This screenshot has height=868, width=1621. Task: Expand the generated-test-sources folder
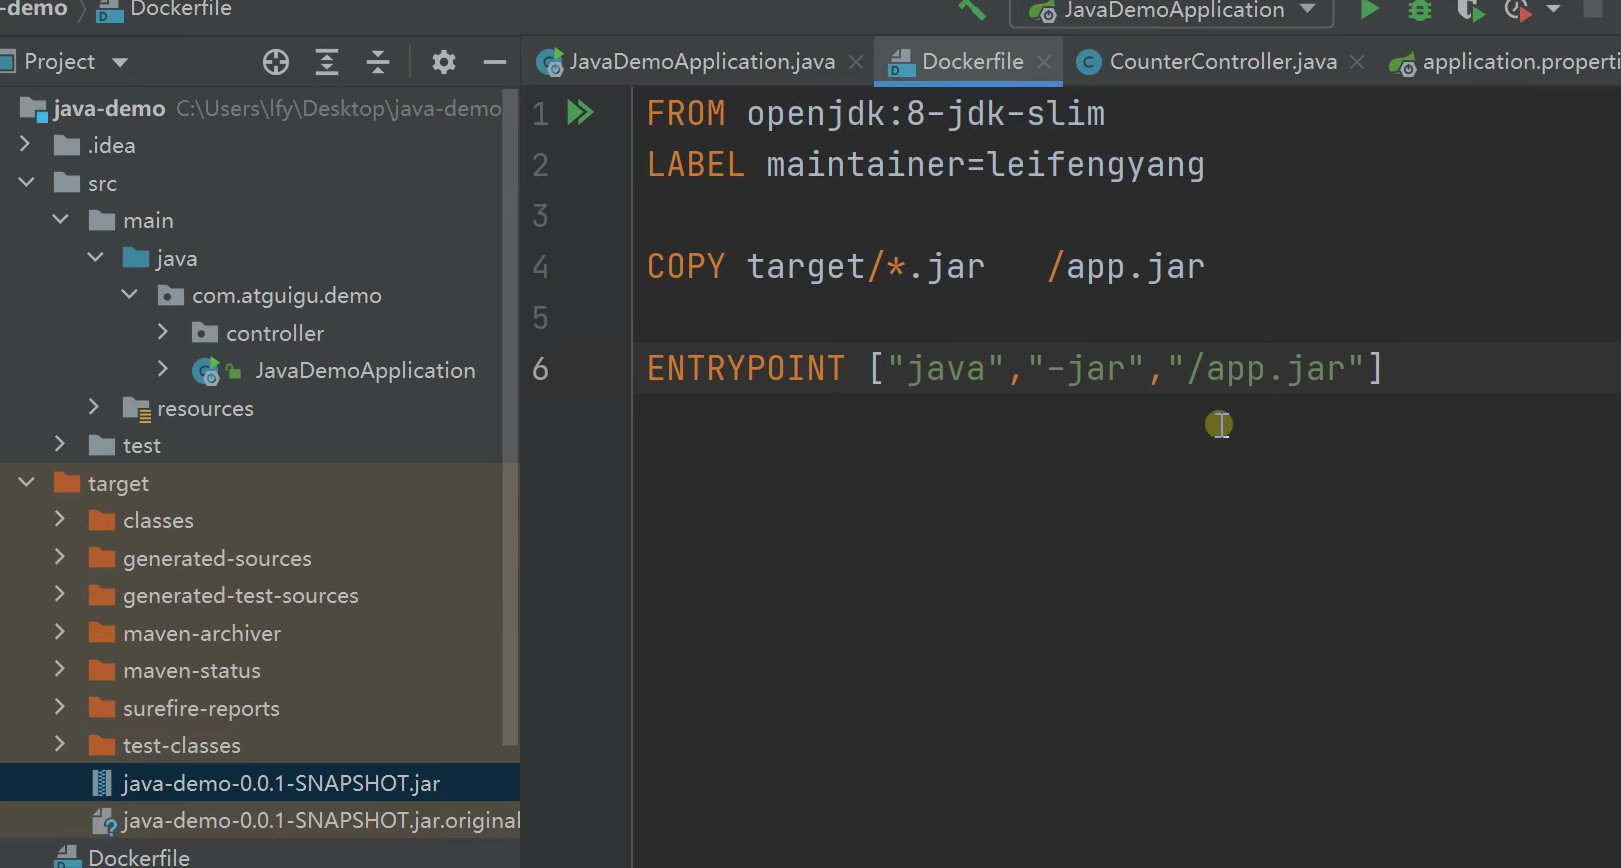point(60,594)
